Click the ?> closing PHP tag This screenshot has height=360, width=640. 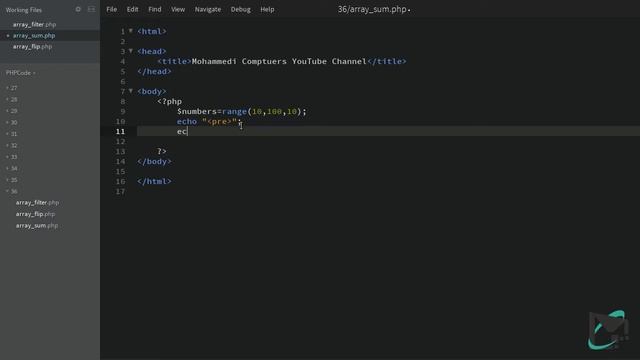(x=162, y=151)
